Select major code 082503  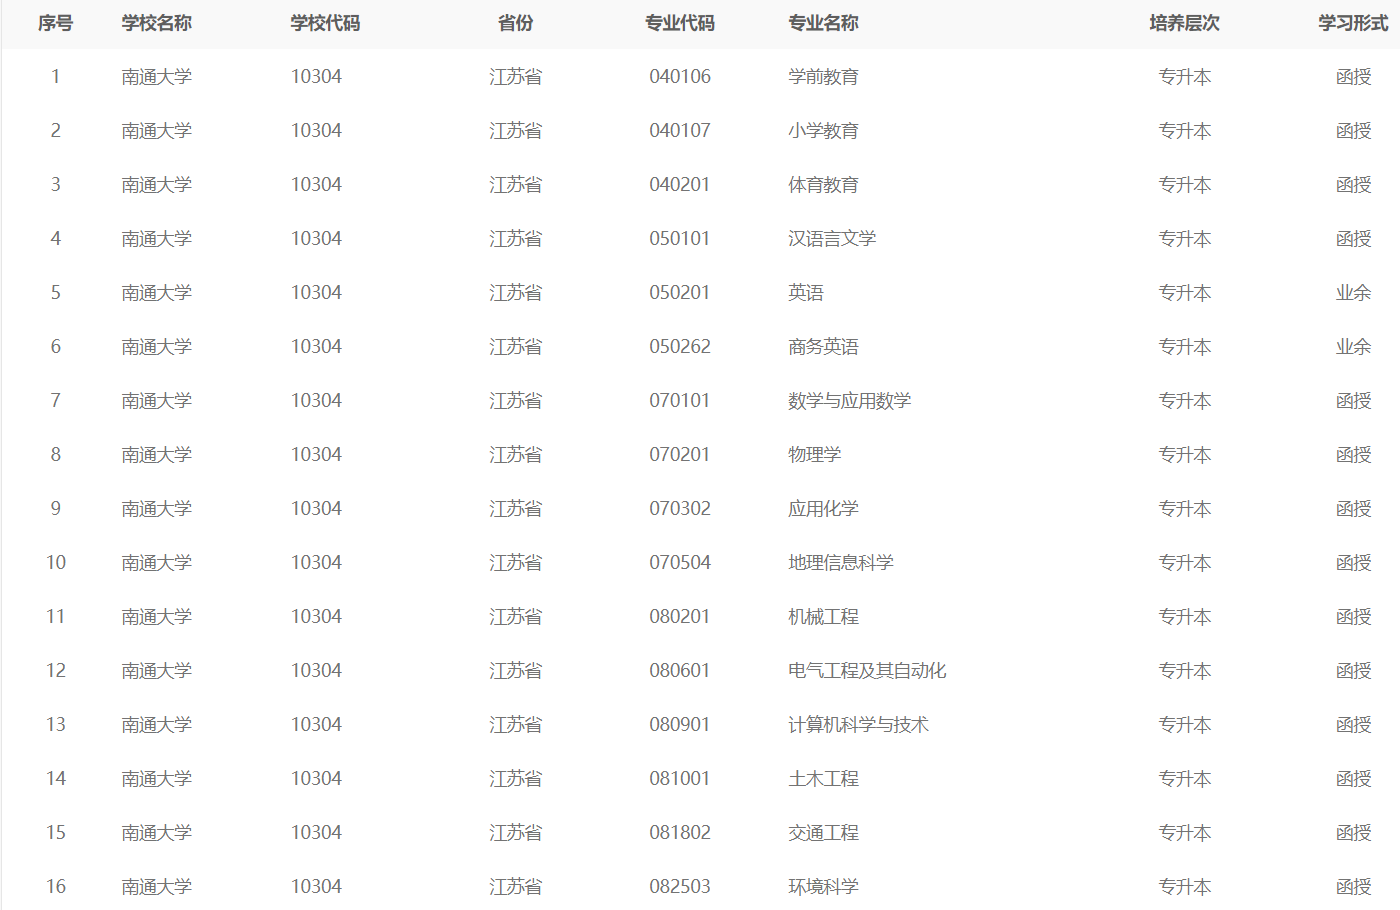click(x=680, y=887)
